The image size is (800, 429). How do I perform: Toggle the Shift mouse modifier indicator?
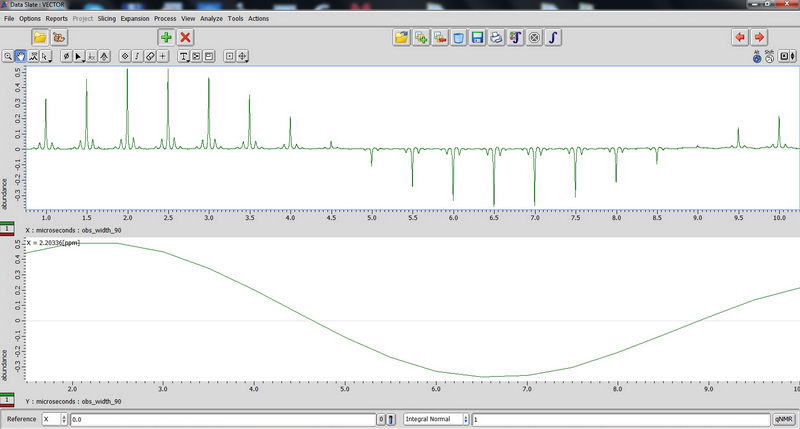tap(769, 57)
